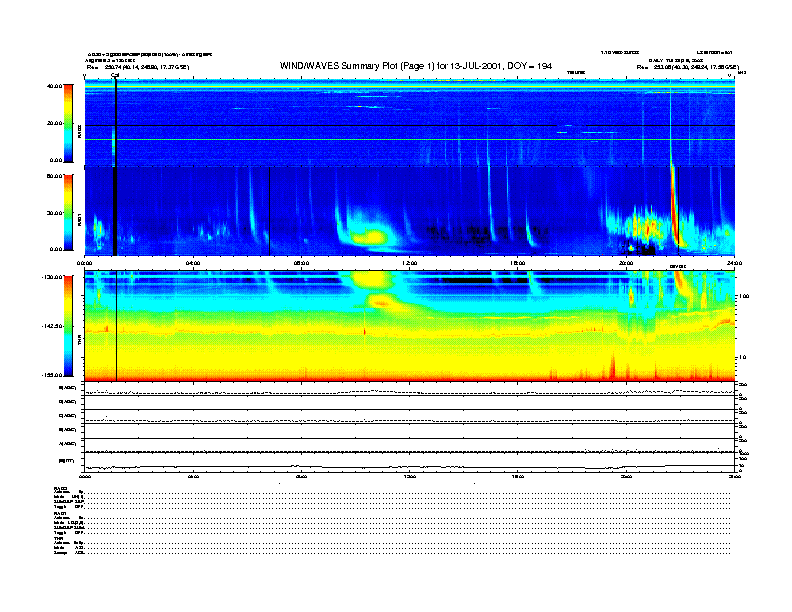Click the 40.00 label on RAD2 scale
792x612 pixels.
[x=55, y=86]
